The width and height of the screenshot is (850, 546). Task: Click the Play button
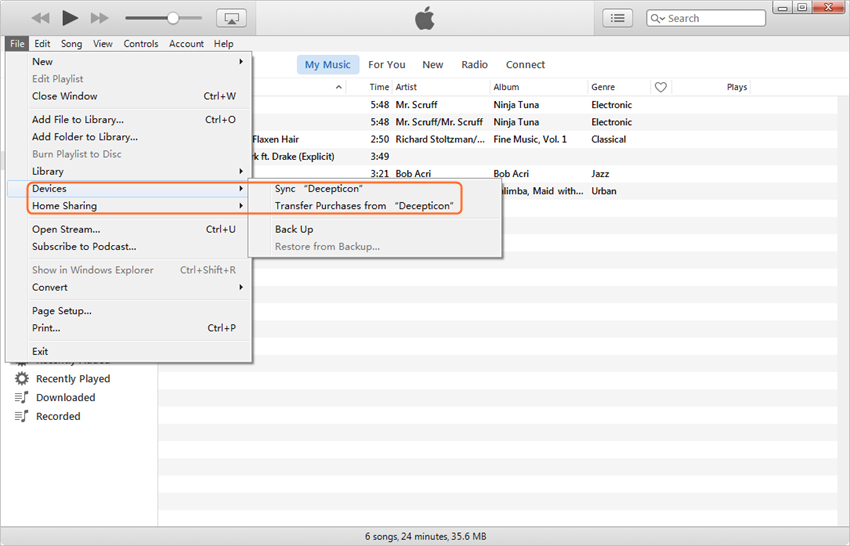(70, 18)
